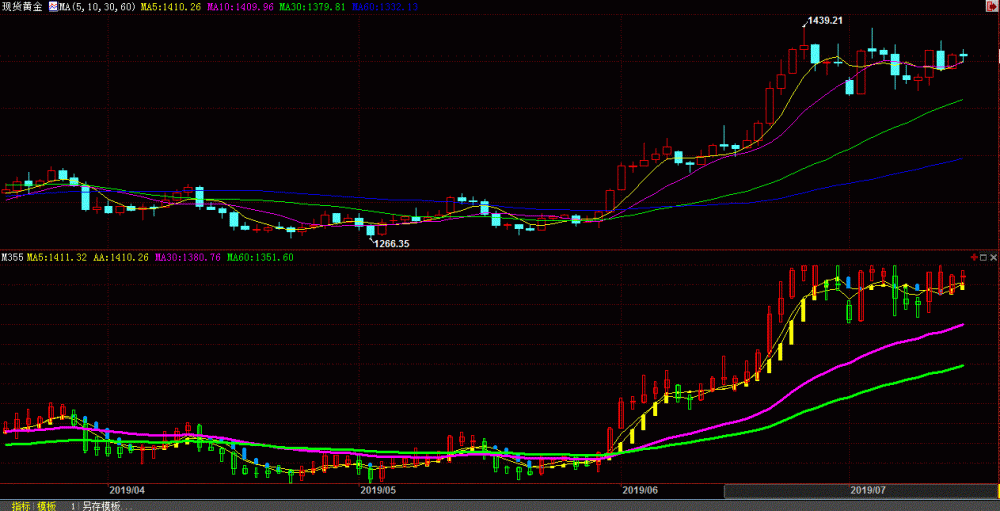The width and height of the screenshot is (1000, 511).
Task: Click the AA:1410.26 value
Action: pyautogui.click(x=122, y=257)
